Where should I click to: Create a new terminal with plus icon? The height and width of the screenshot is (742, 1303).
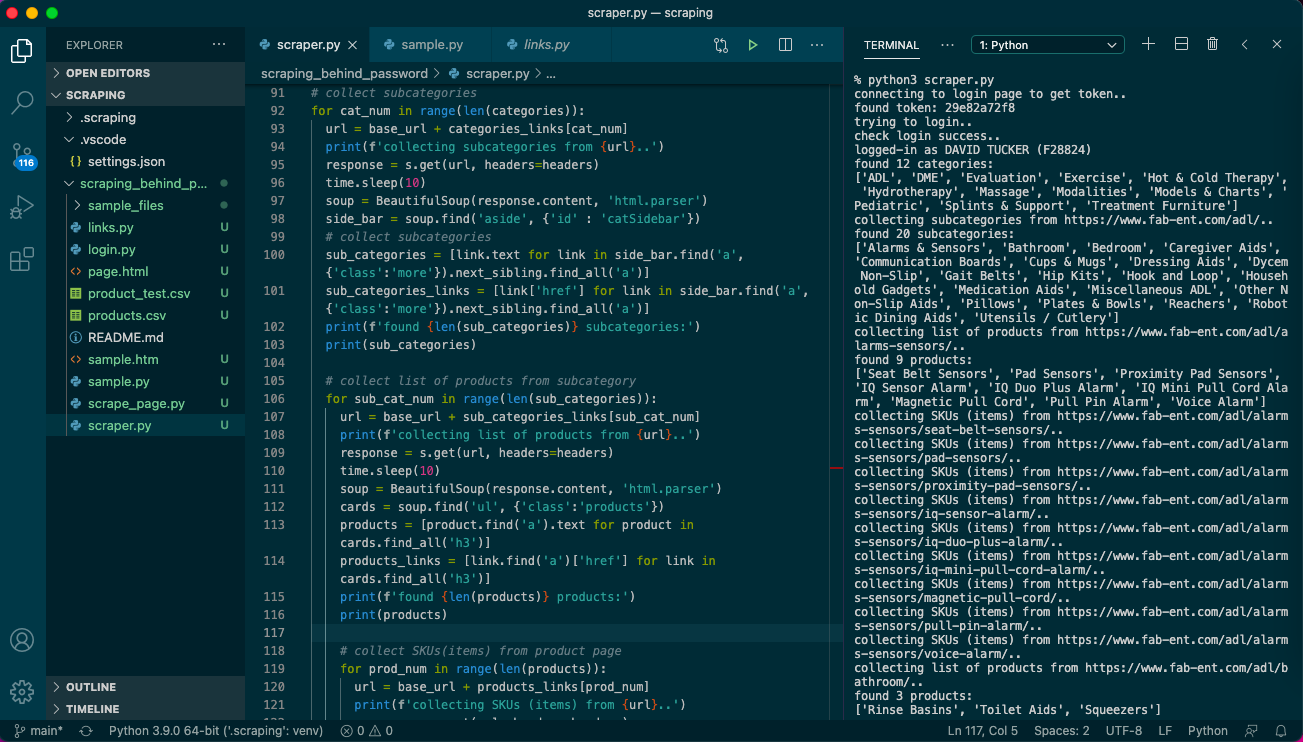1148,44
